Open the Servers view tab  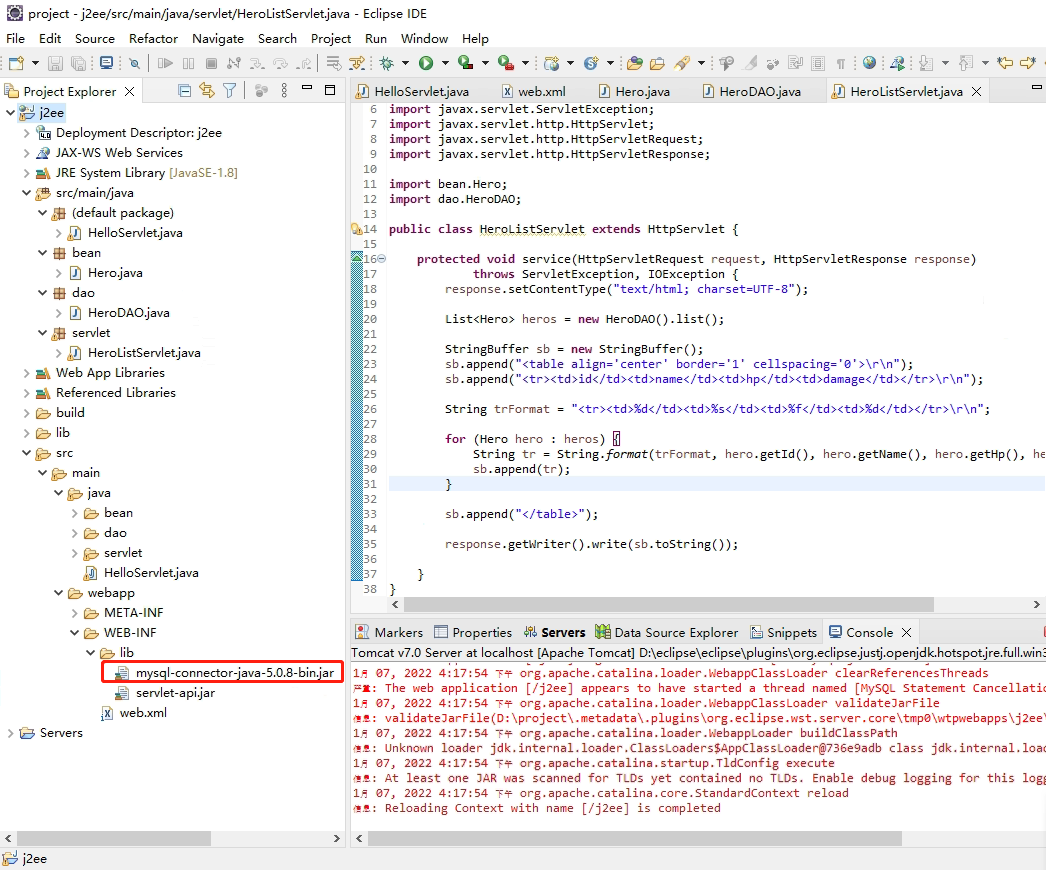554,632
